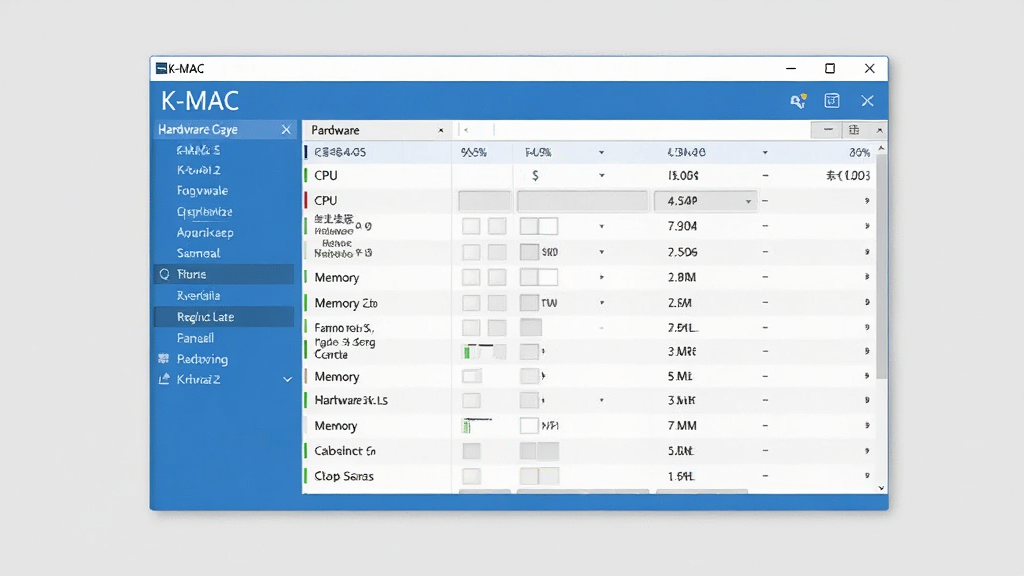Click the calendar window icon in blue header
The image size is (1024, 576).
tap(832, 101)
